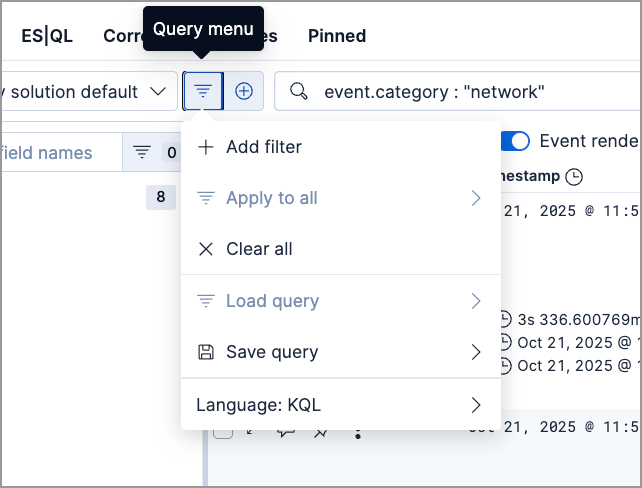Click the pin icon in event row
The height and width of the screenshot is (488, 642).
(321, 432)
